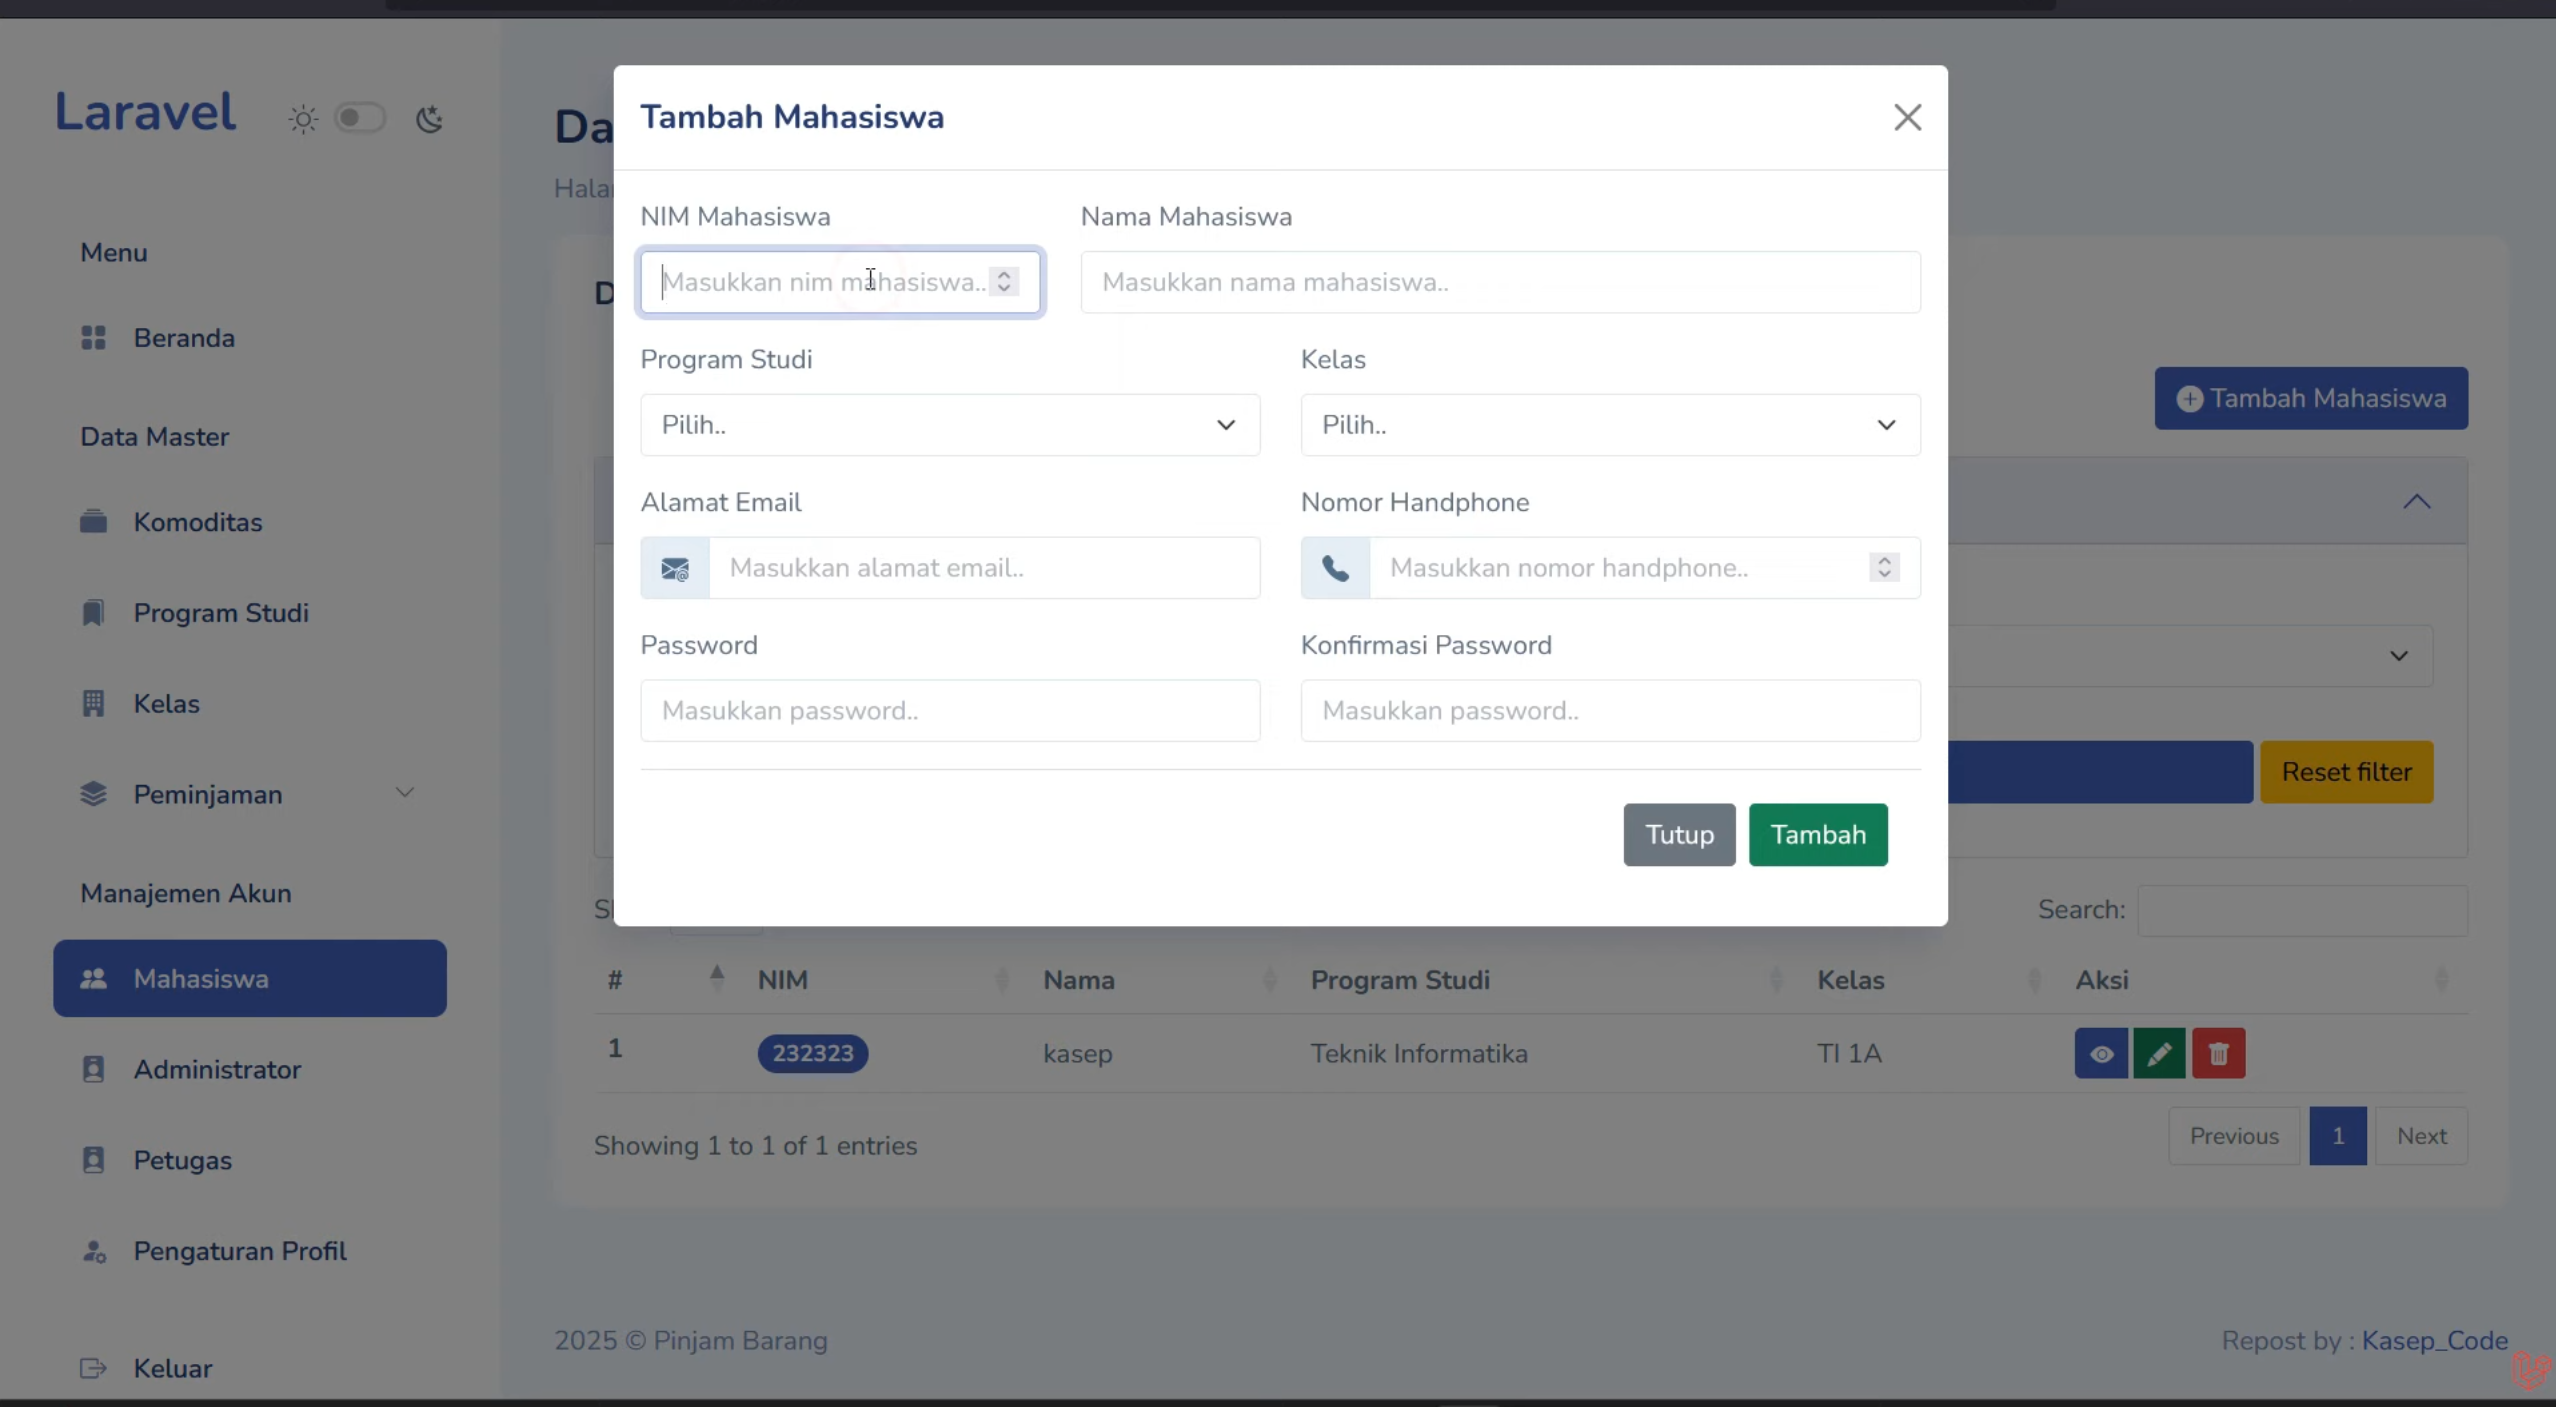Image resolution: width=2556 pixels, height=1407 pixels.
Task: Click the Beranda grid icon
Action: pos(93,338)
